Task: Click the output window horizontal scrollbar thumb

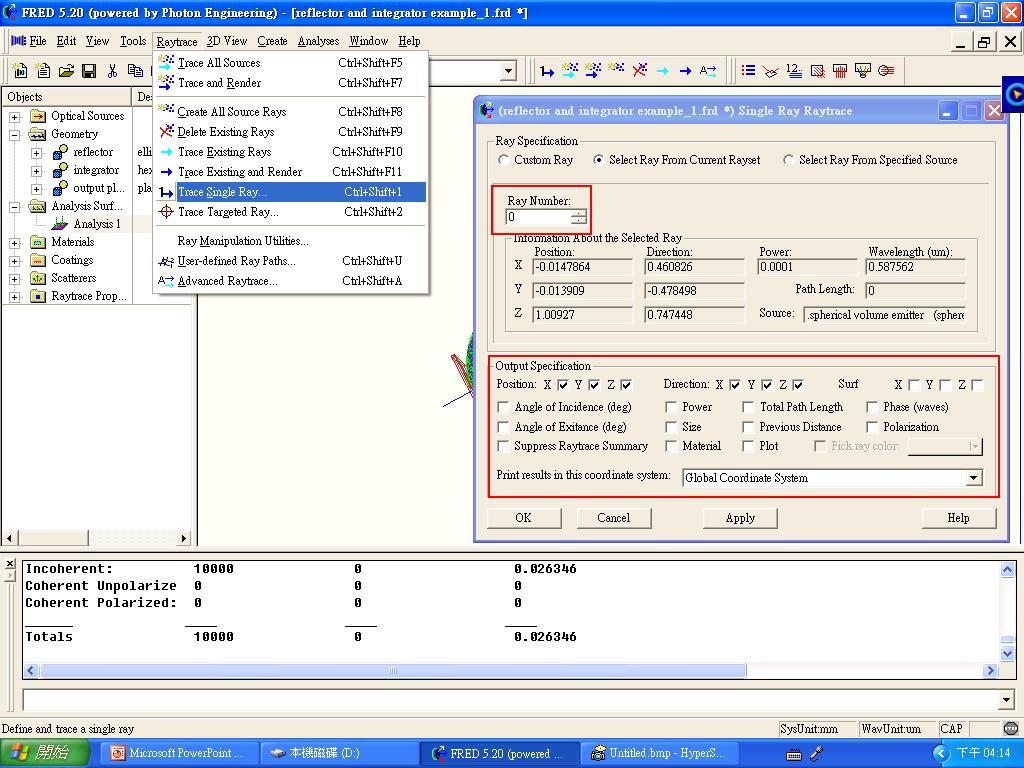Action: 393,671
